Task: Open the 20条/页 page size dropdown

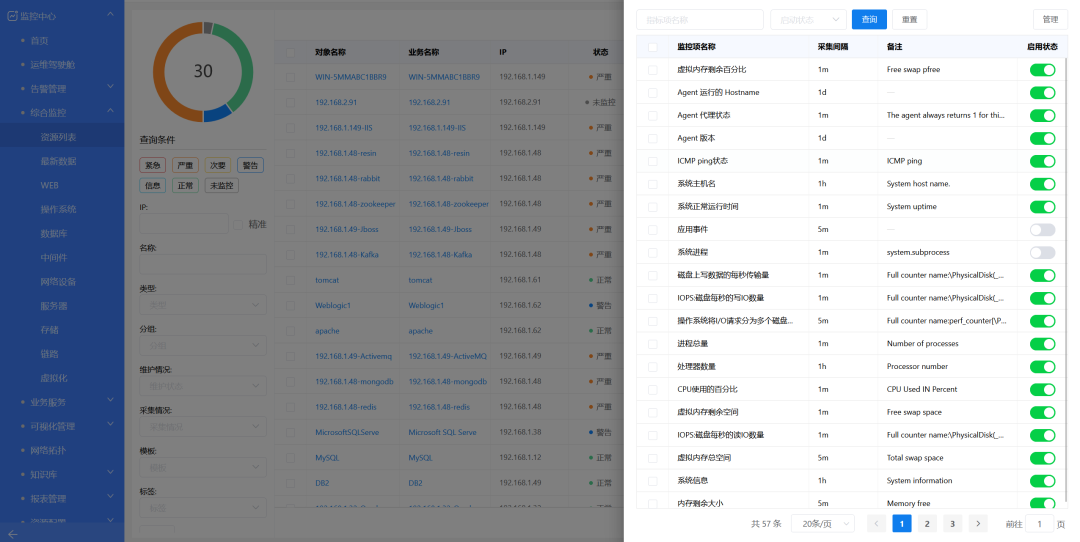Action: [822, 523]
